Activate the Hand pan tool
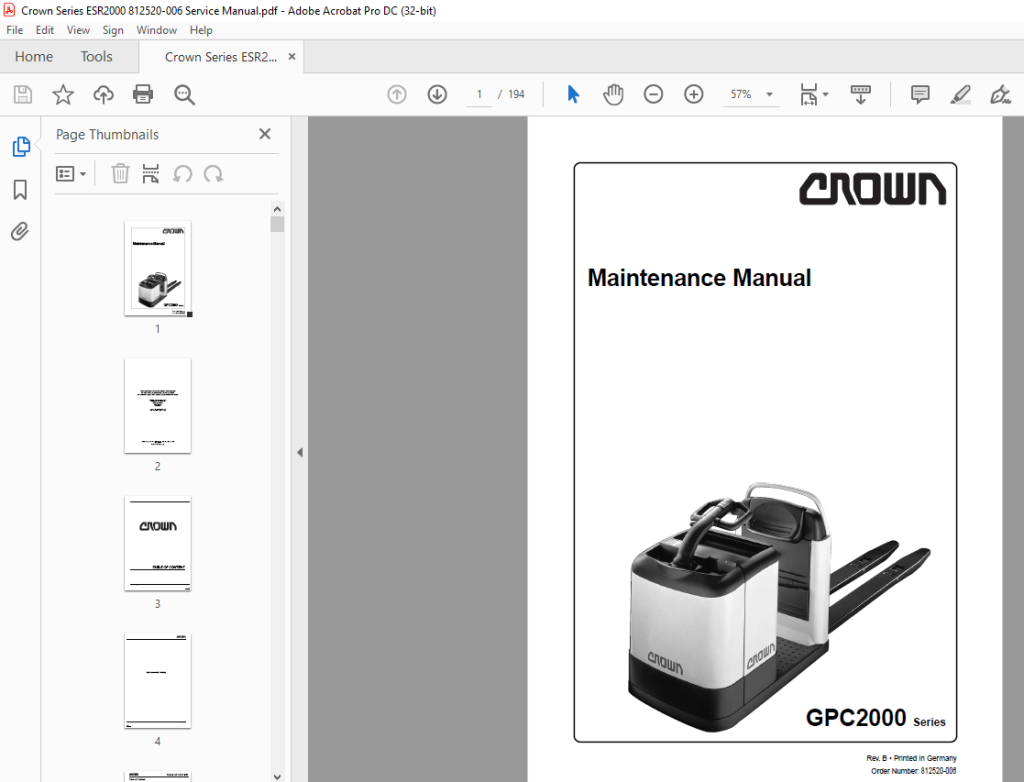Viewport: 1024px width, 782px height. (x=613, y=95)
